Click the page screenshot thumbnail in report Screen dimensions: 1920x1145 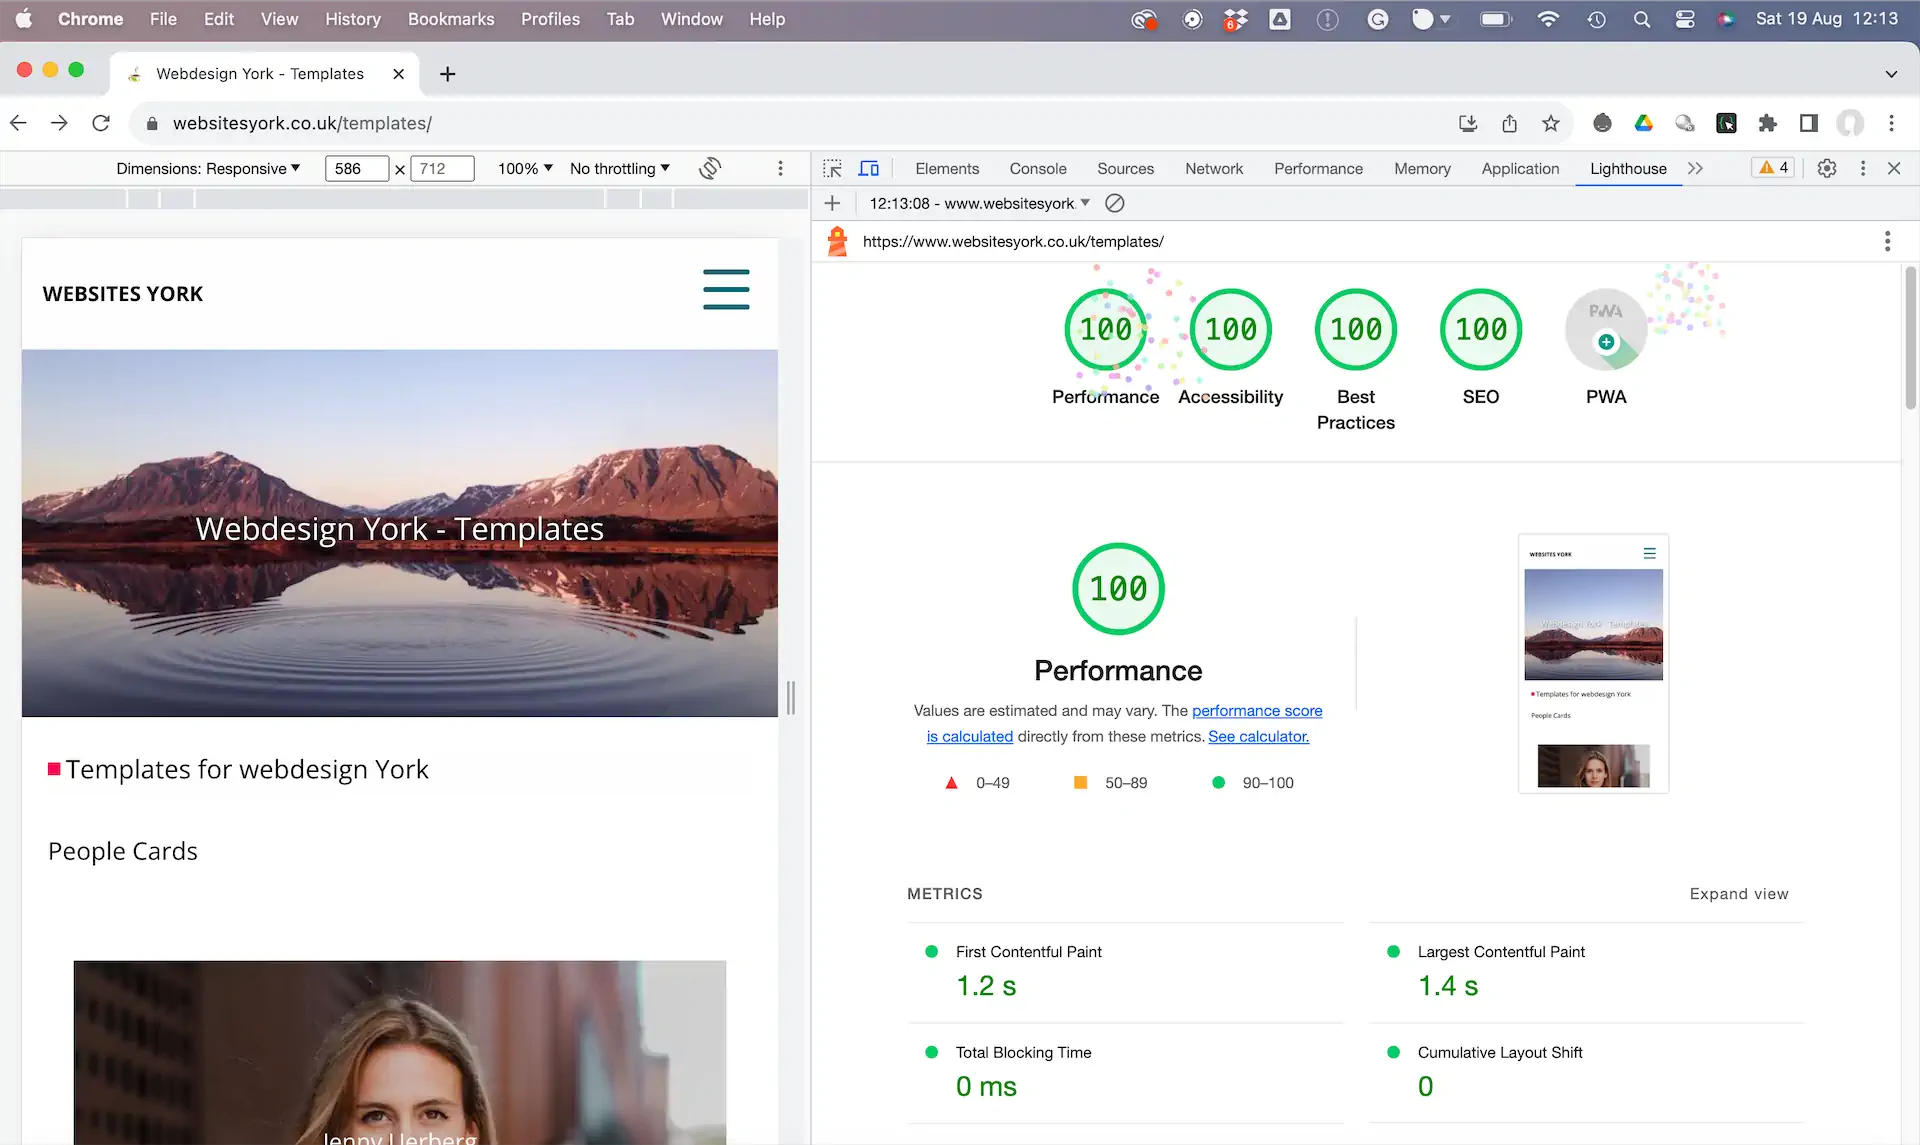1593,663
